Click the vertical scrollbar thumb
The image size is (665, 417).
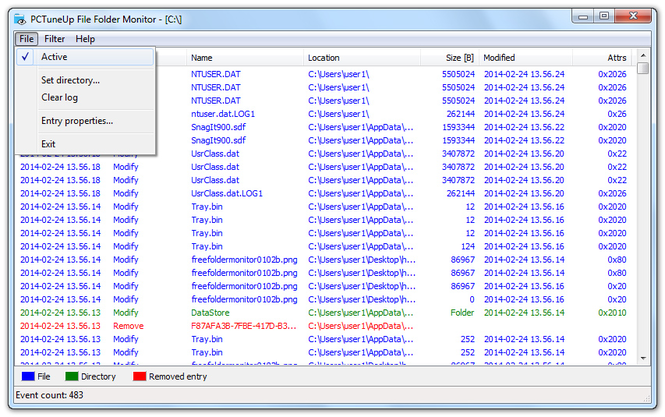643,68
